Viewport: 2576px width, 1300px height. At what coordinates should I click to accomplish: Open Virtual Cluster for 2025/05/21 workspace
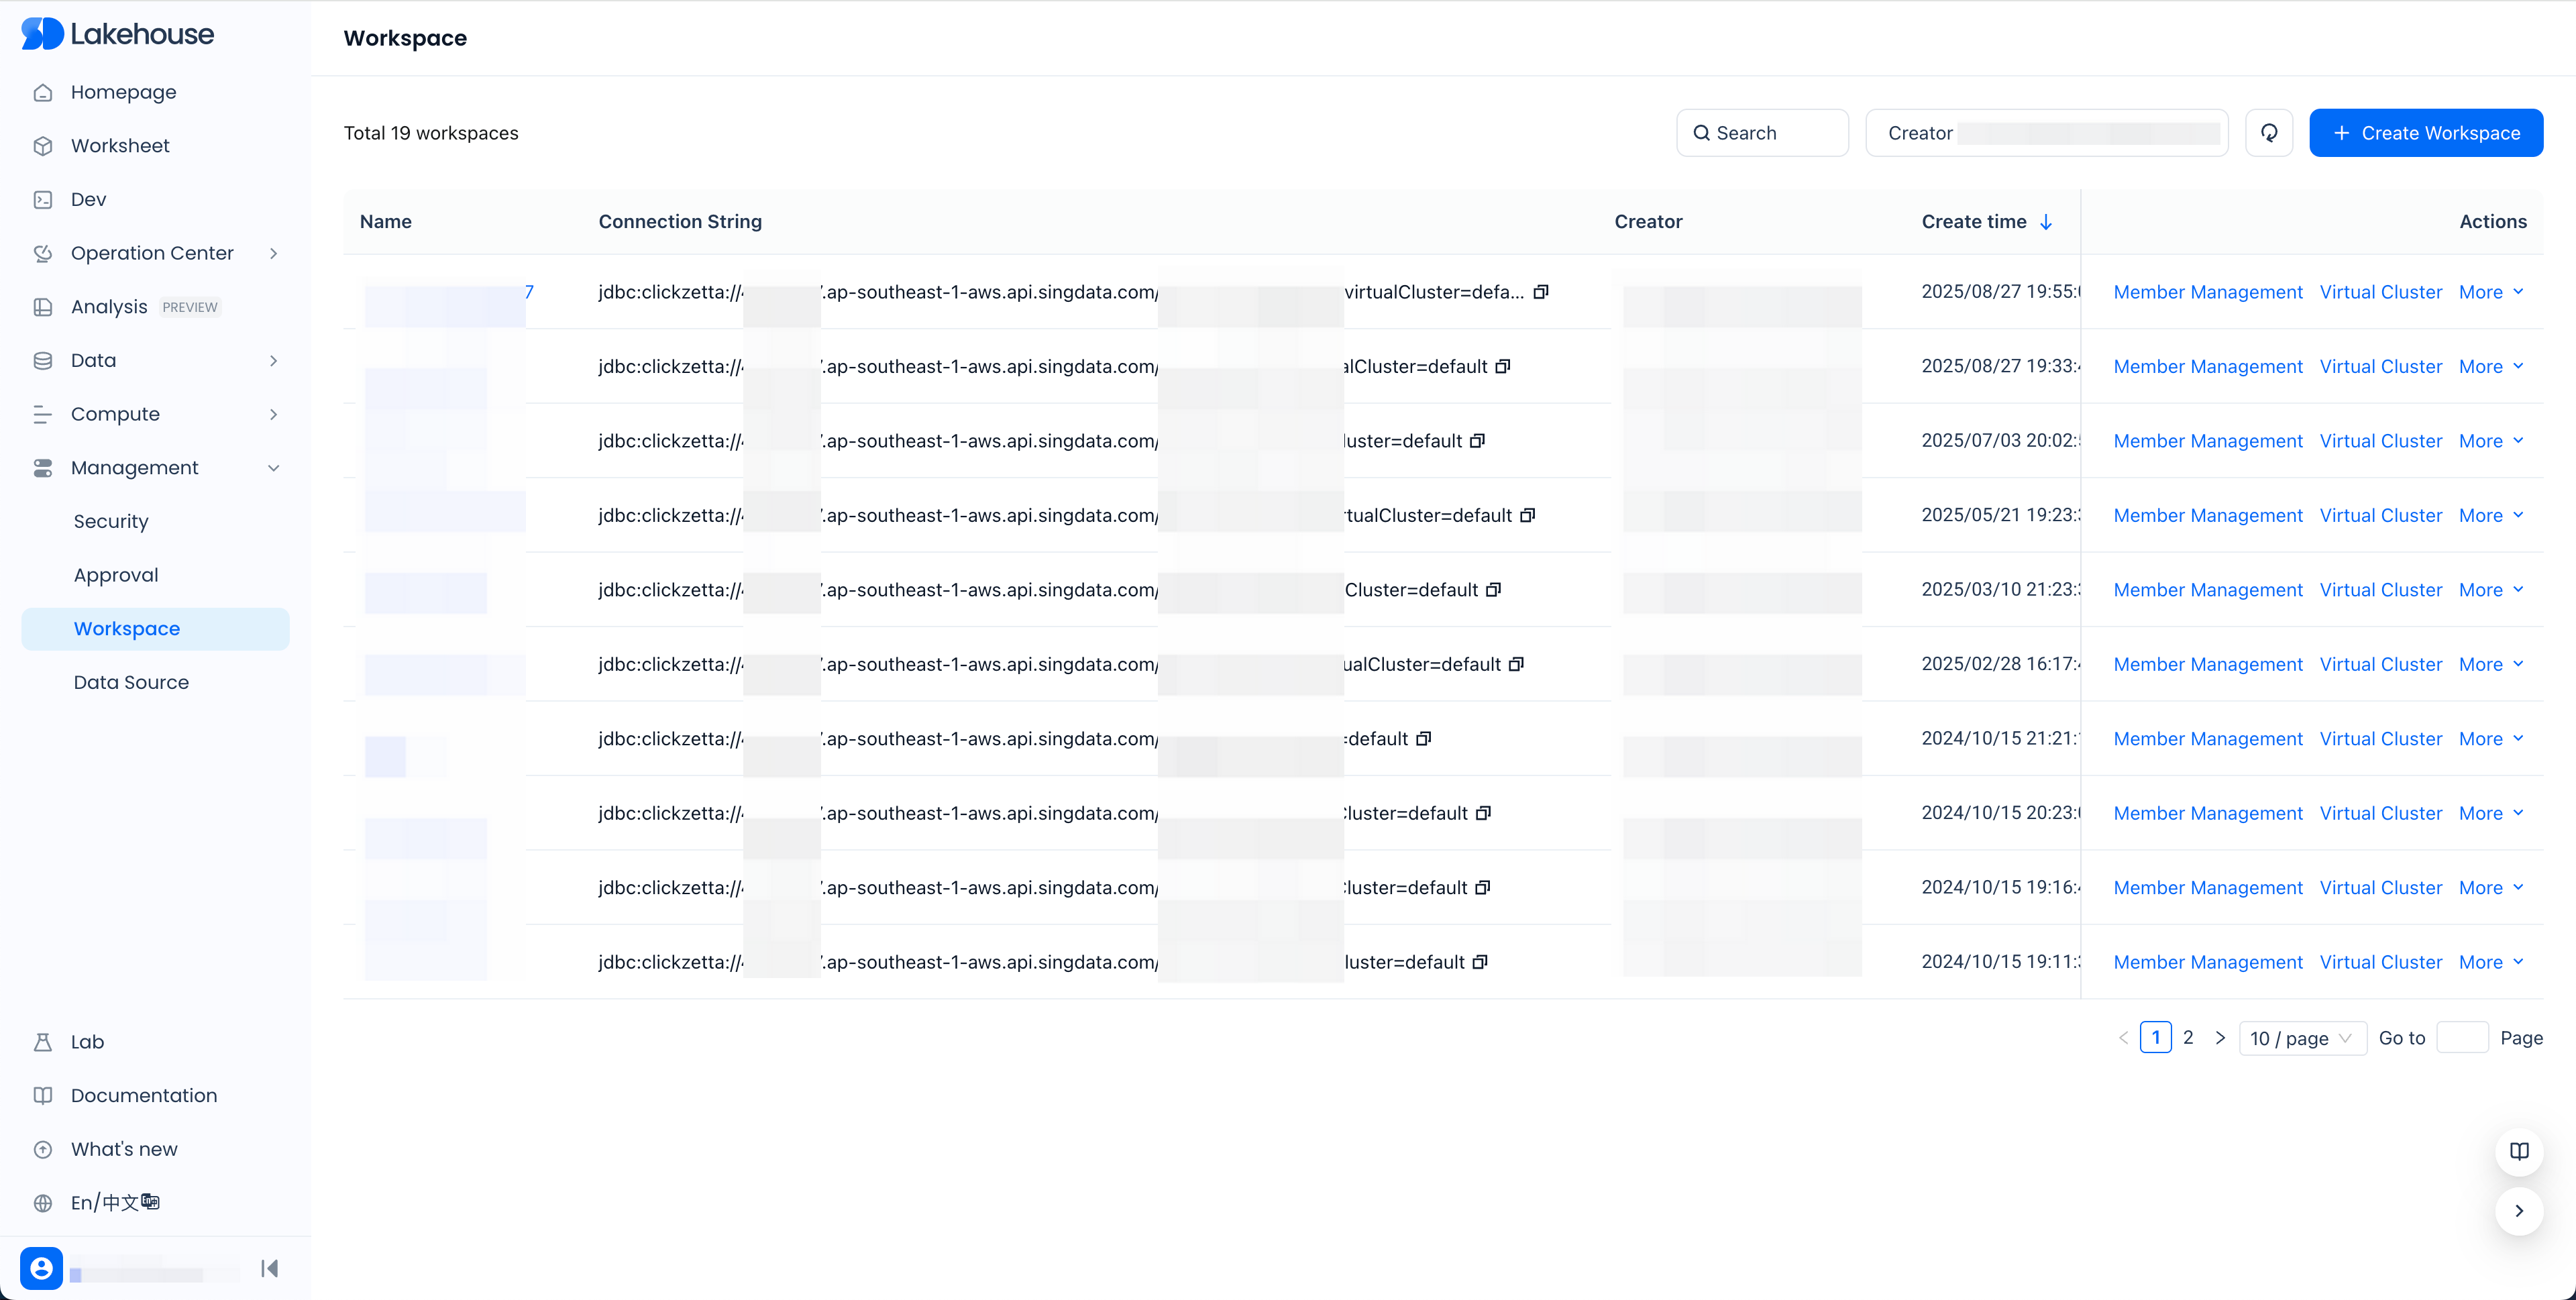click(x=2380, y=515)
